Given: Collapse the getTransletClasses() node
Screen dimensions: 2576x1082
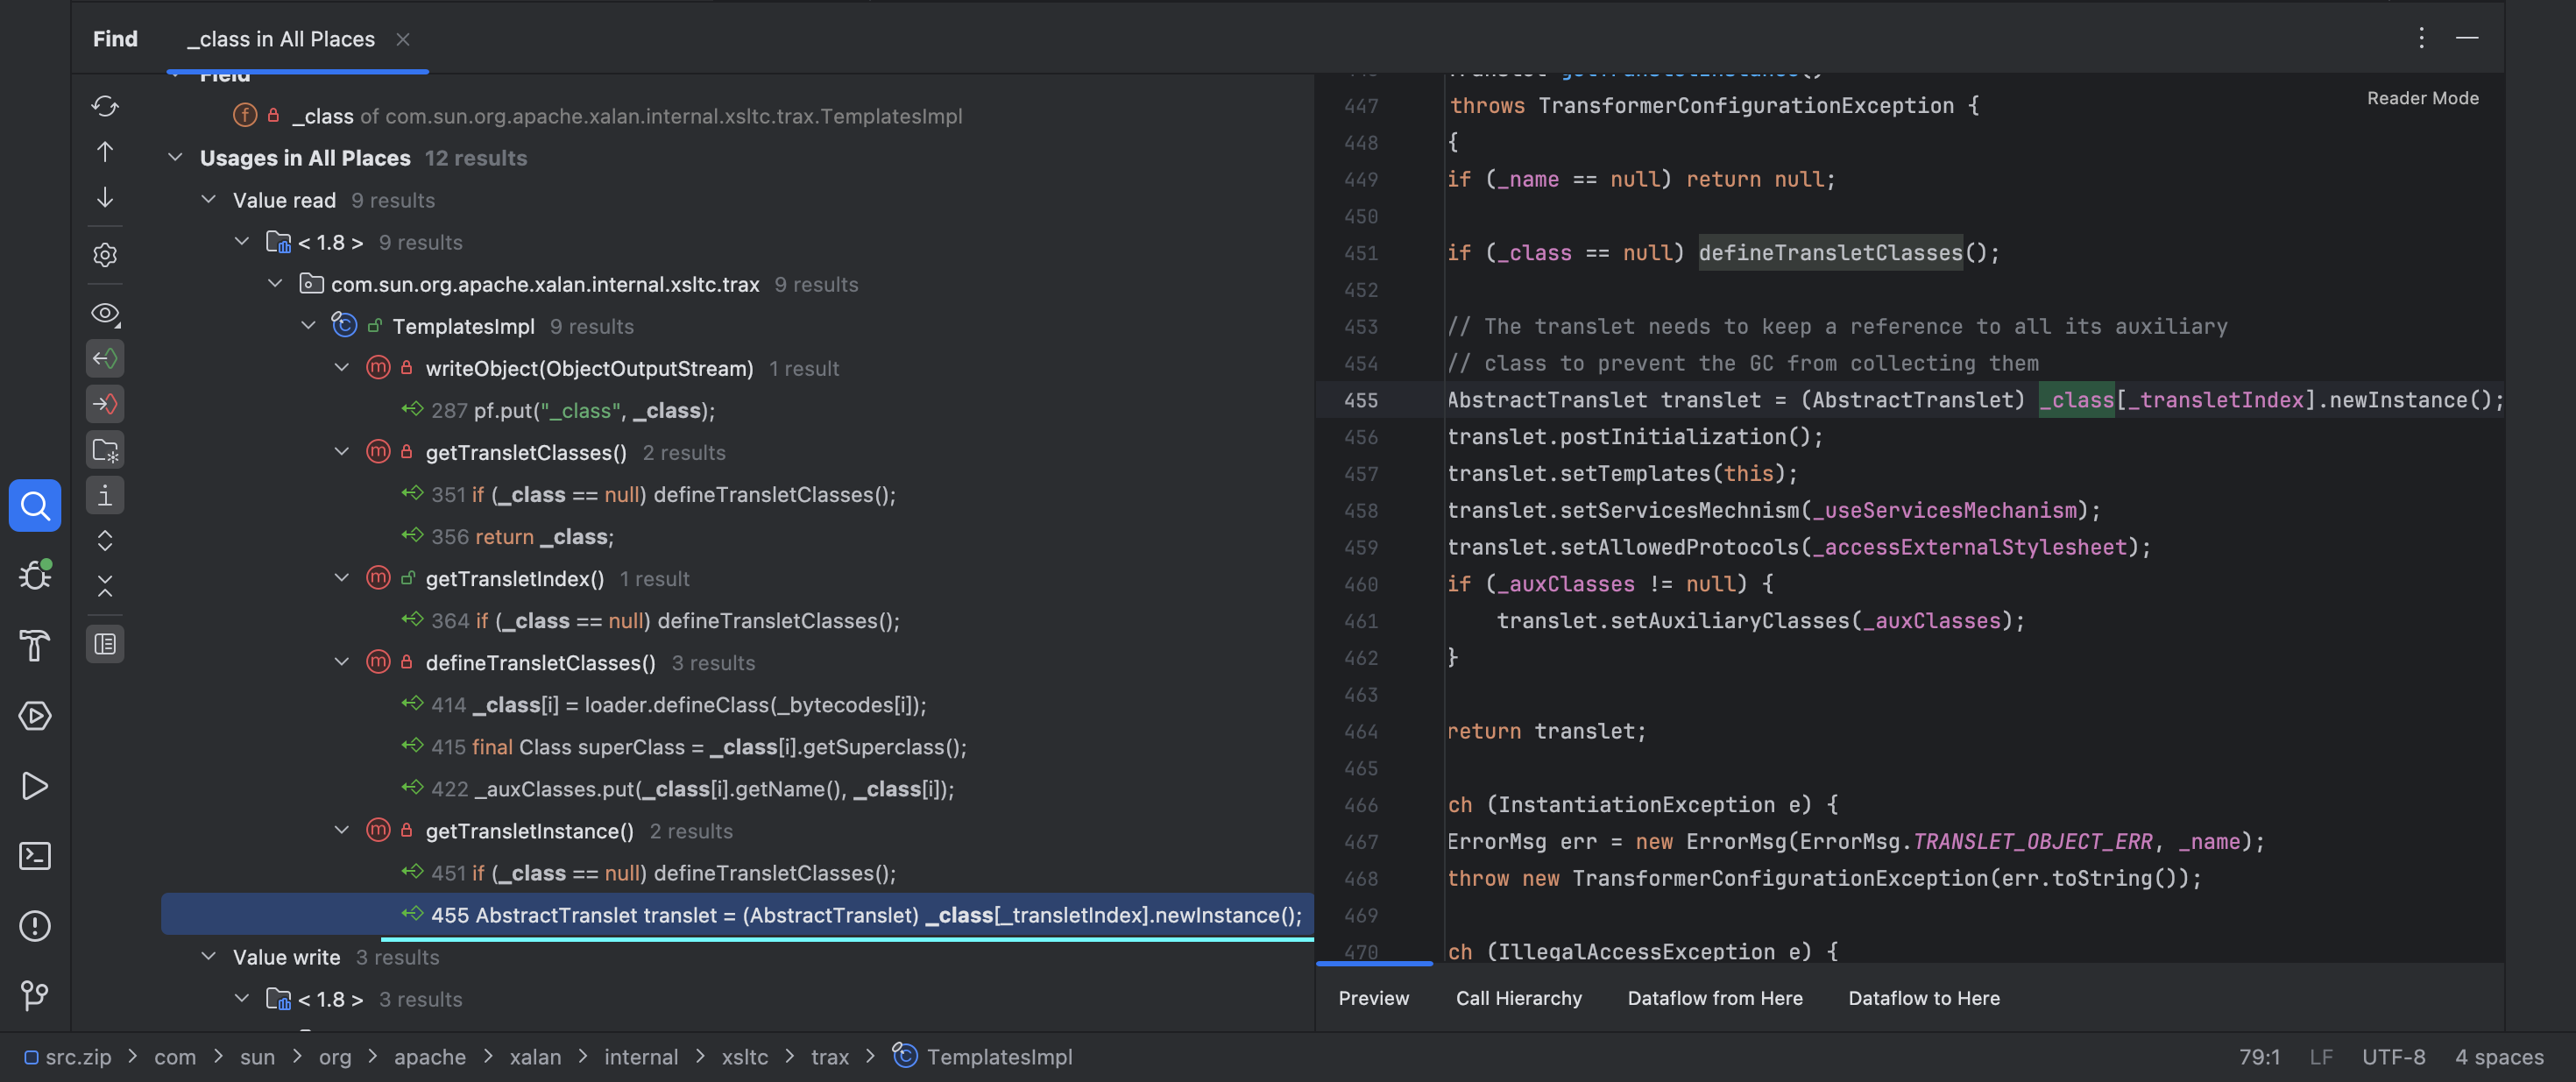Looking at the screenshot, I should pos(341,451).
